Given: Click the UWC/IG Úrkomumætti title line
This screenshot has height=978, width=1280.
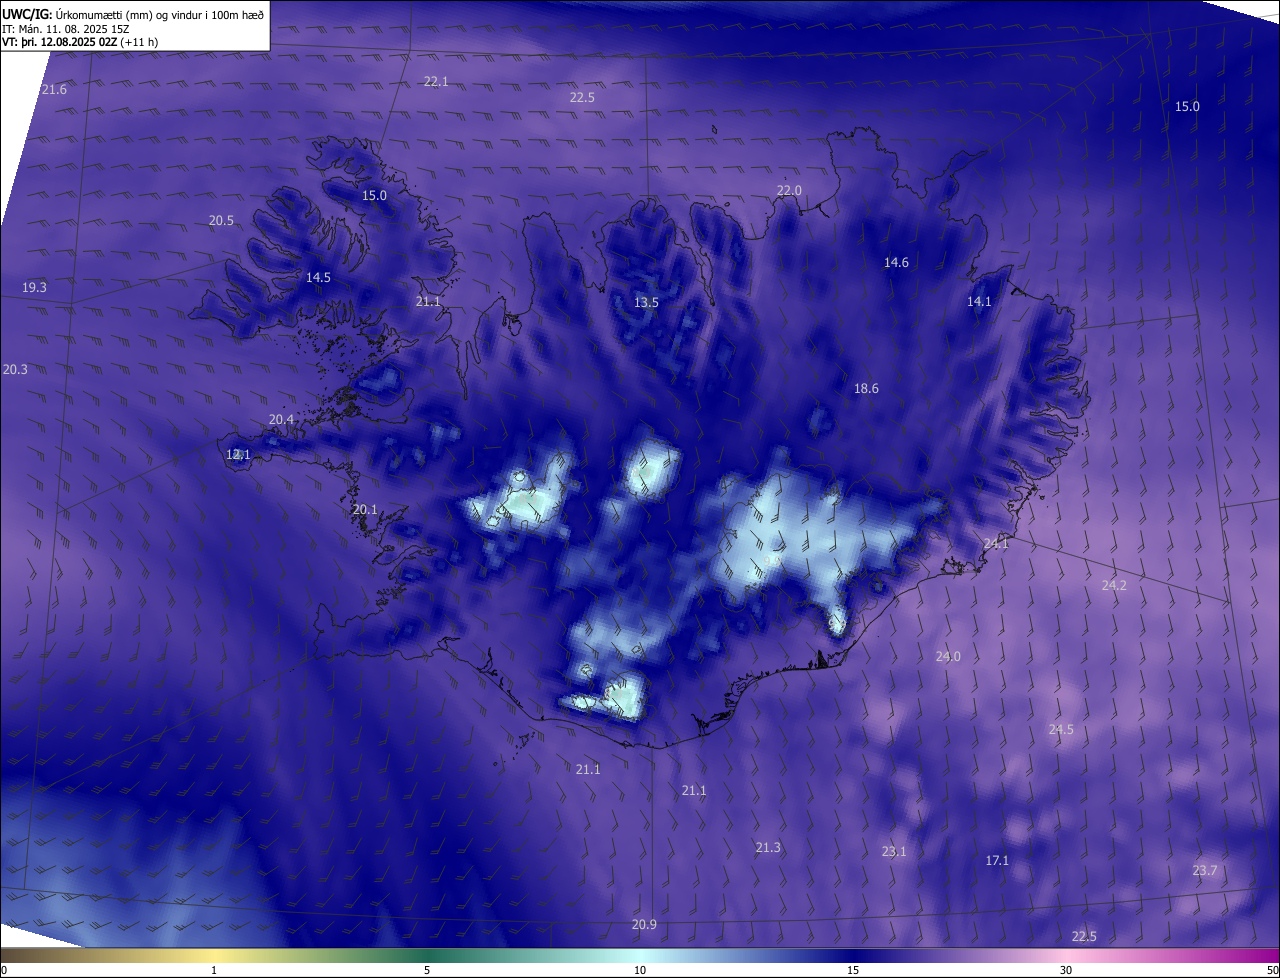Looking at the screenshot, I should click(134, 15).
